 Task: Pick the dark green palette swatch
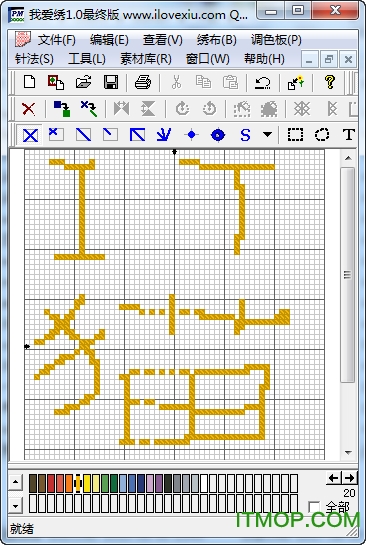(x=114, y=483)
